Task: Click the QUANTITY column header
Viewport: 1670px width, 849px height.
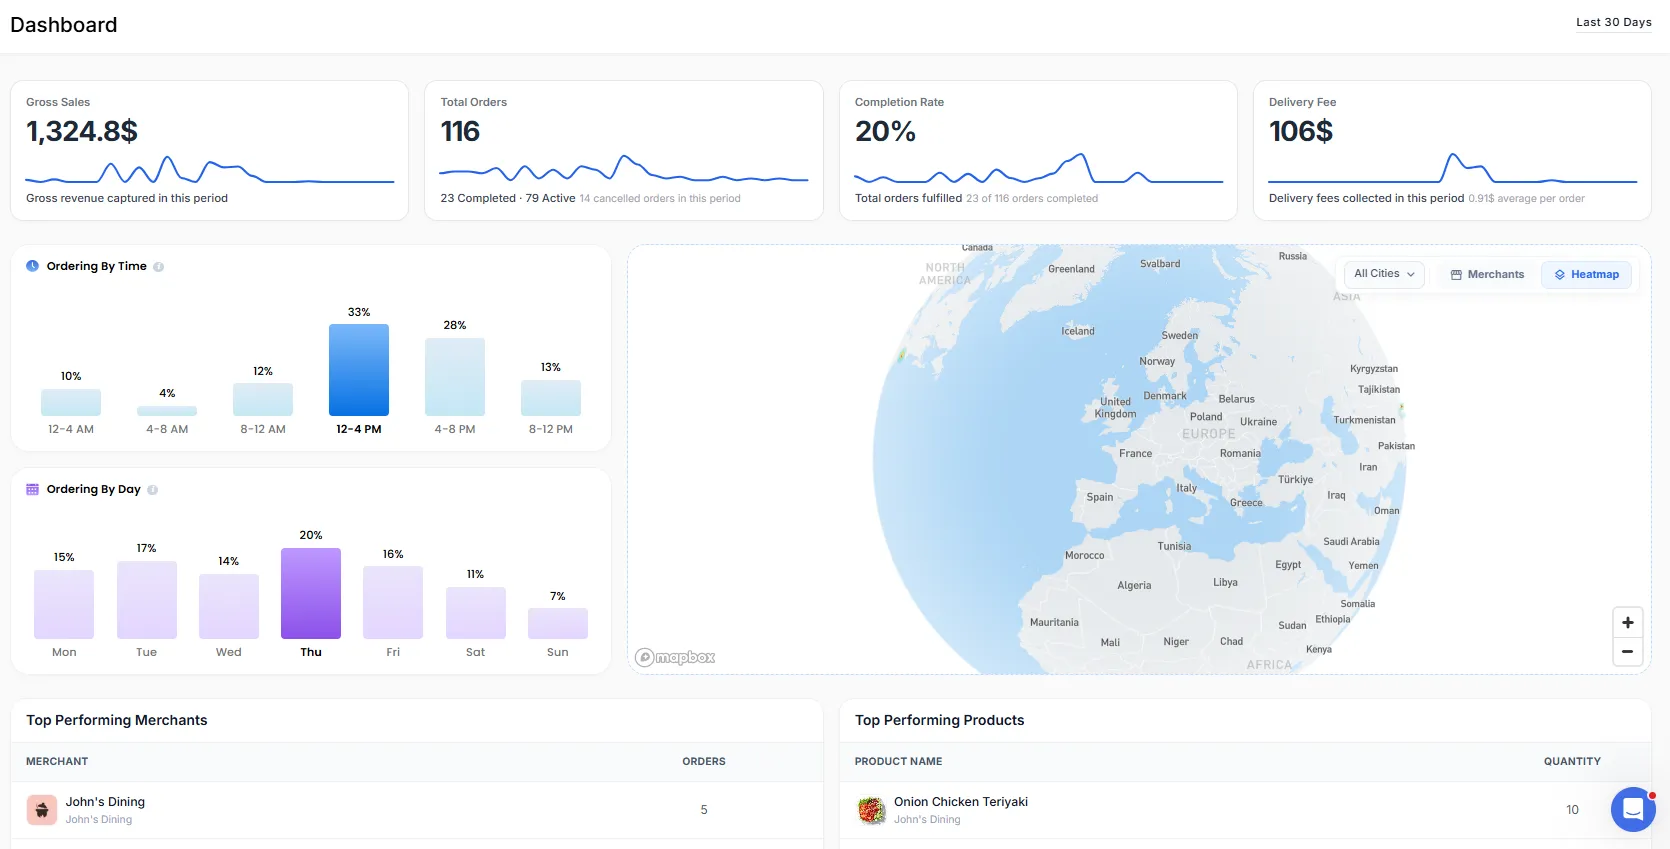Action: point(1572,761)
